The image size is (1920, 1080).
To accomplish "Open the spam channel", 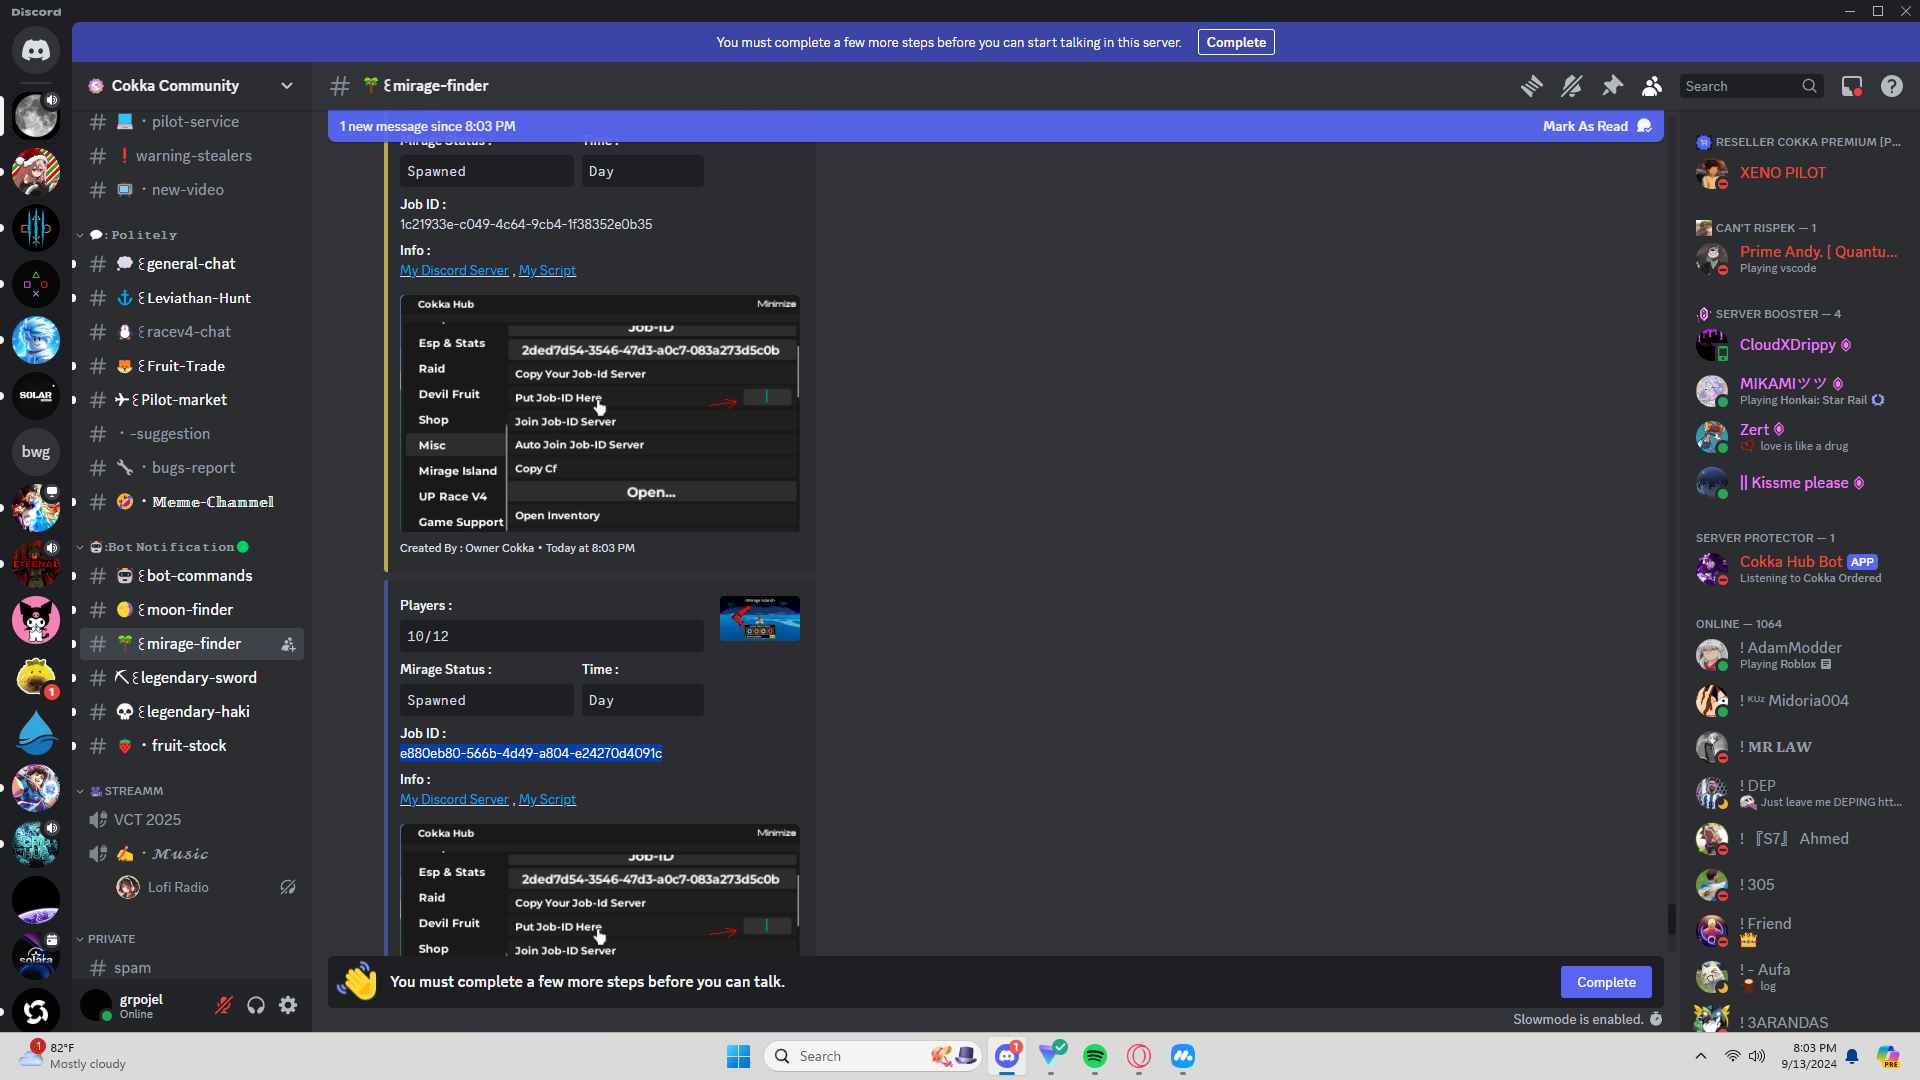I will pyautogui.click(x=192, y=968).
